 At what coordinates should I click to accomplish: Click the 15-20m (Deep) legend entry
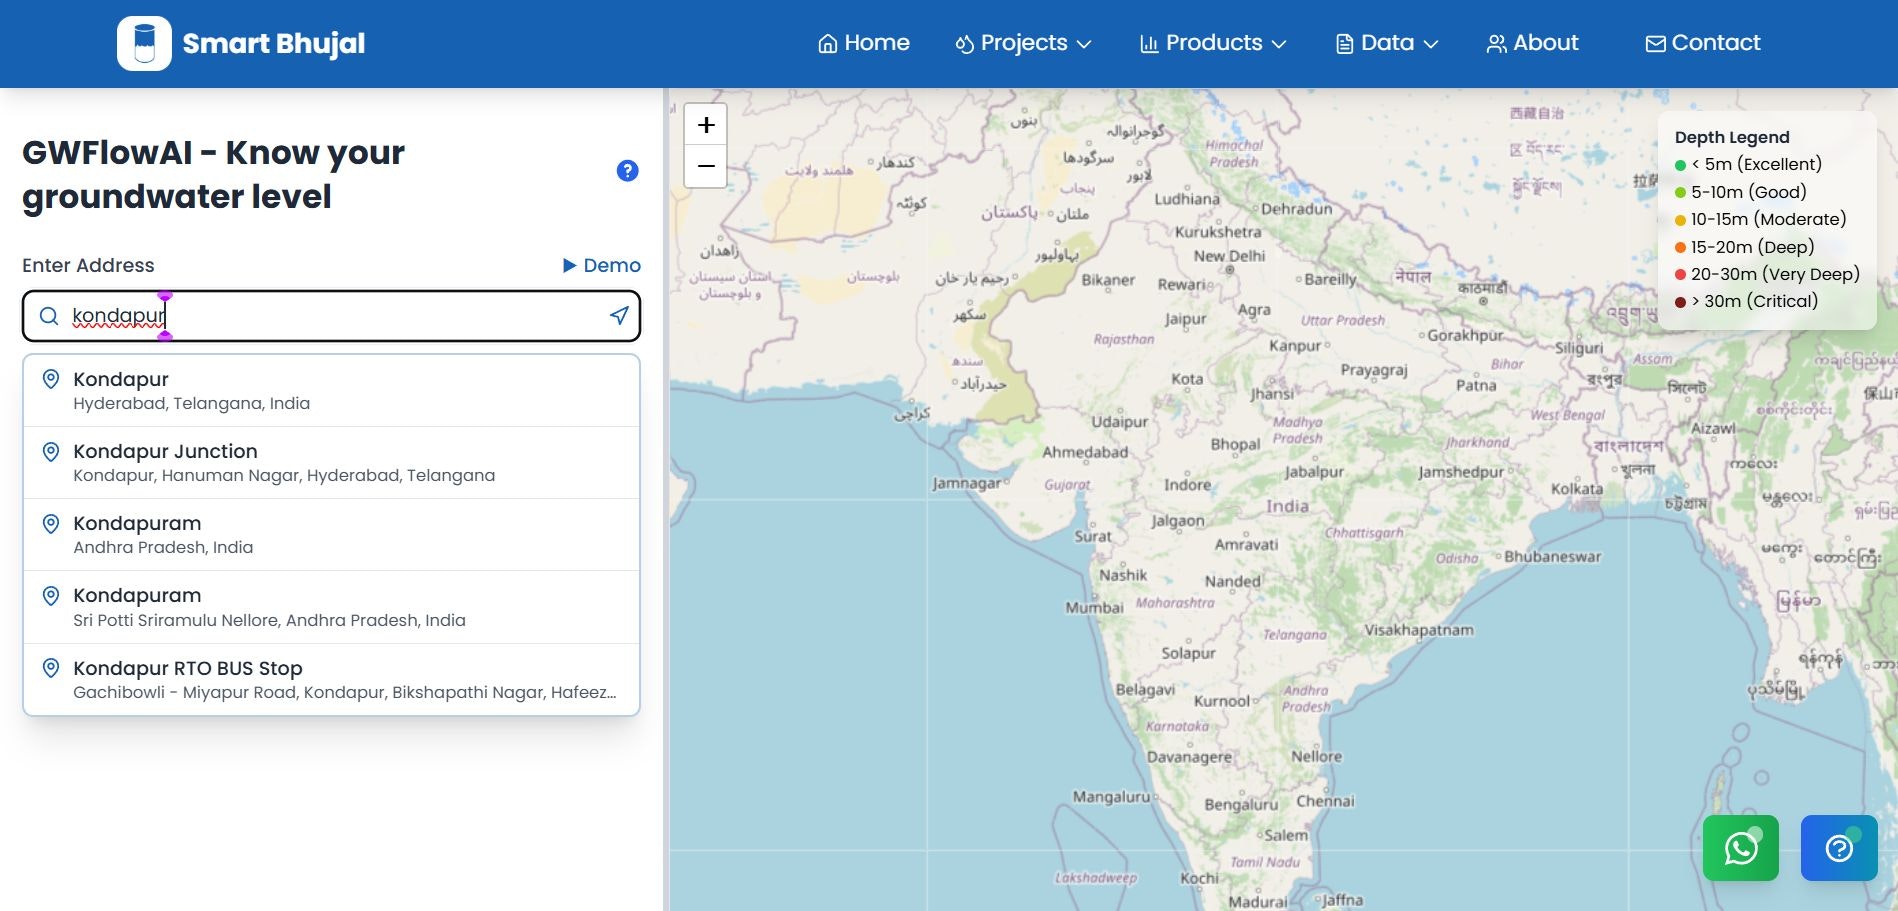pyautogui.click(x=1745, y=247)
